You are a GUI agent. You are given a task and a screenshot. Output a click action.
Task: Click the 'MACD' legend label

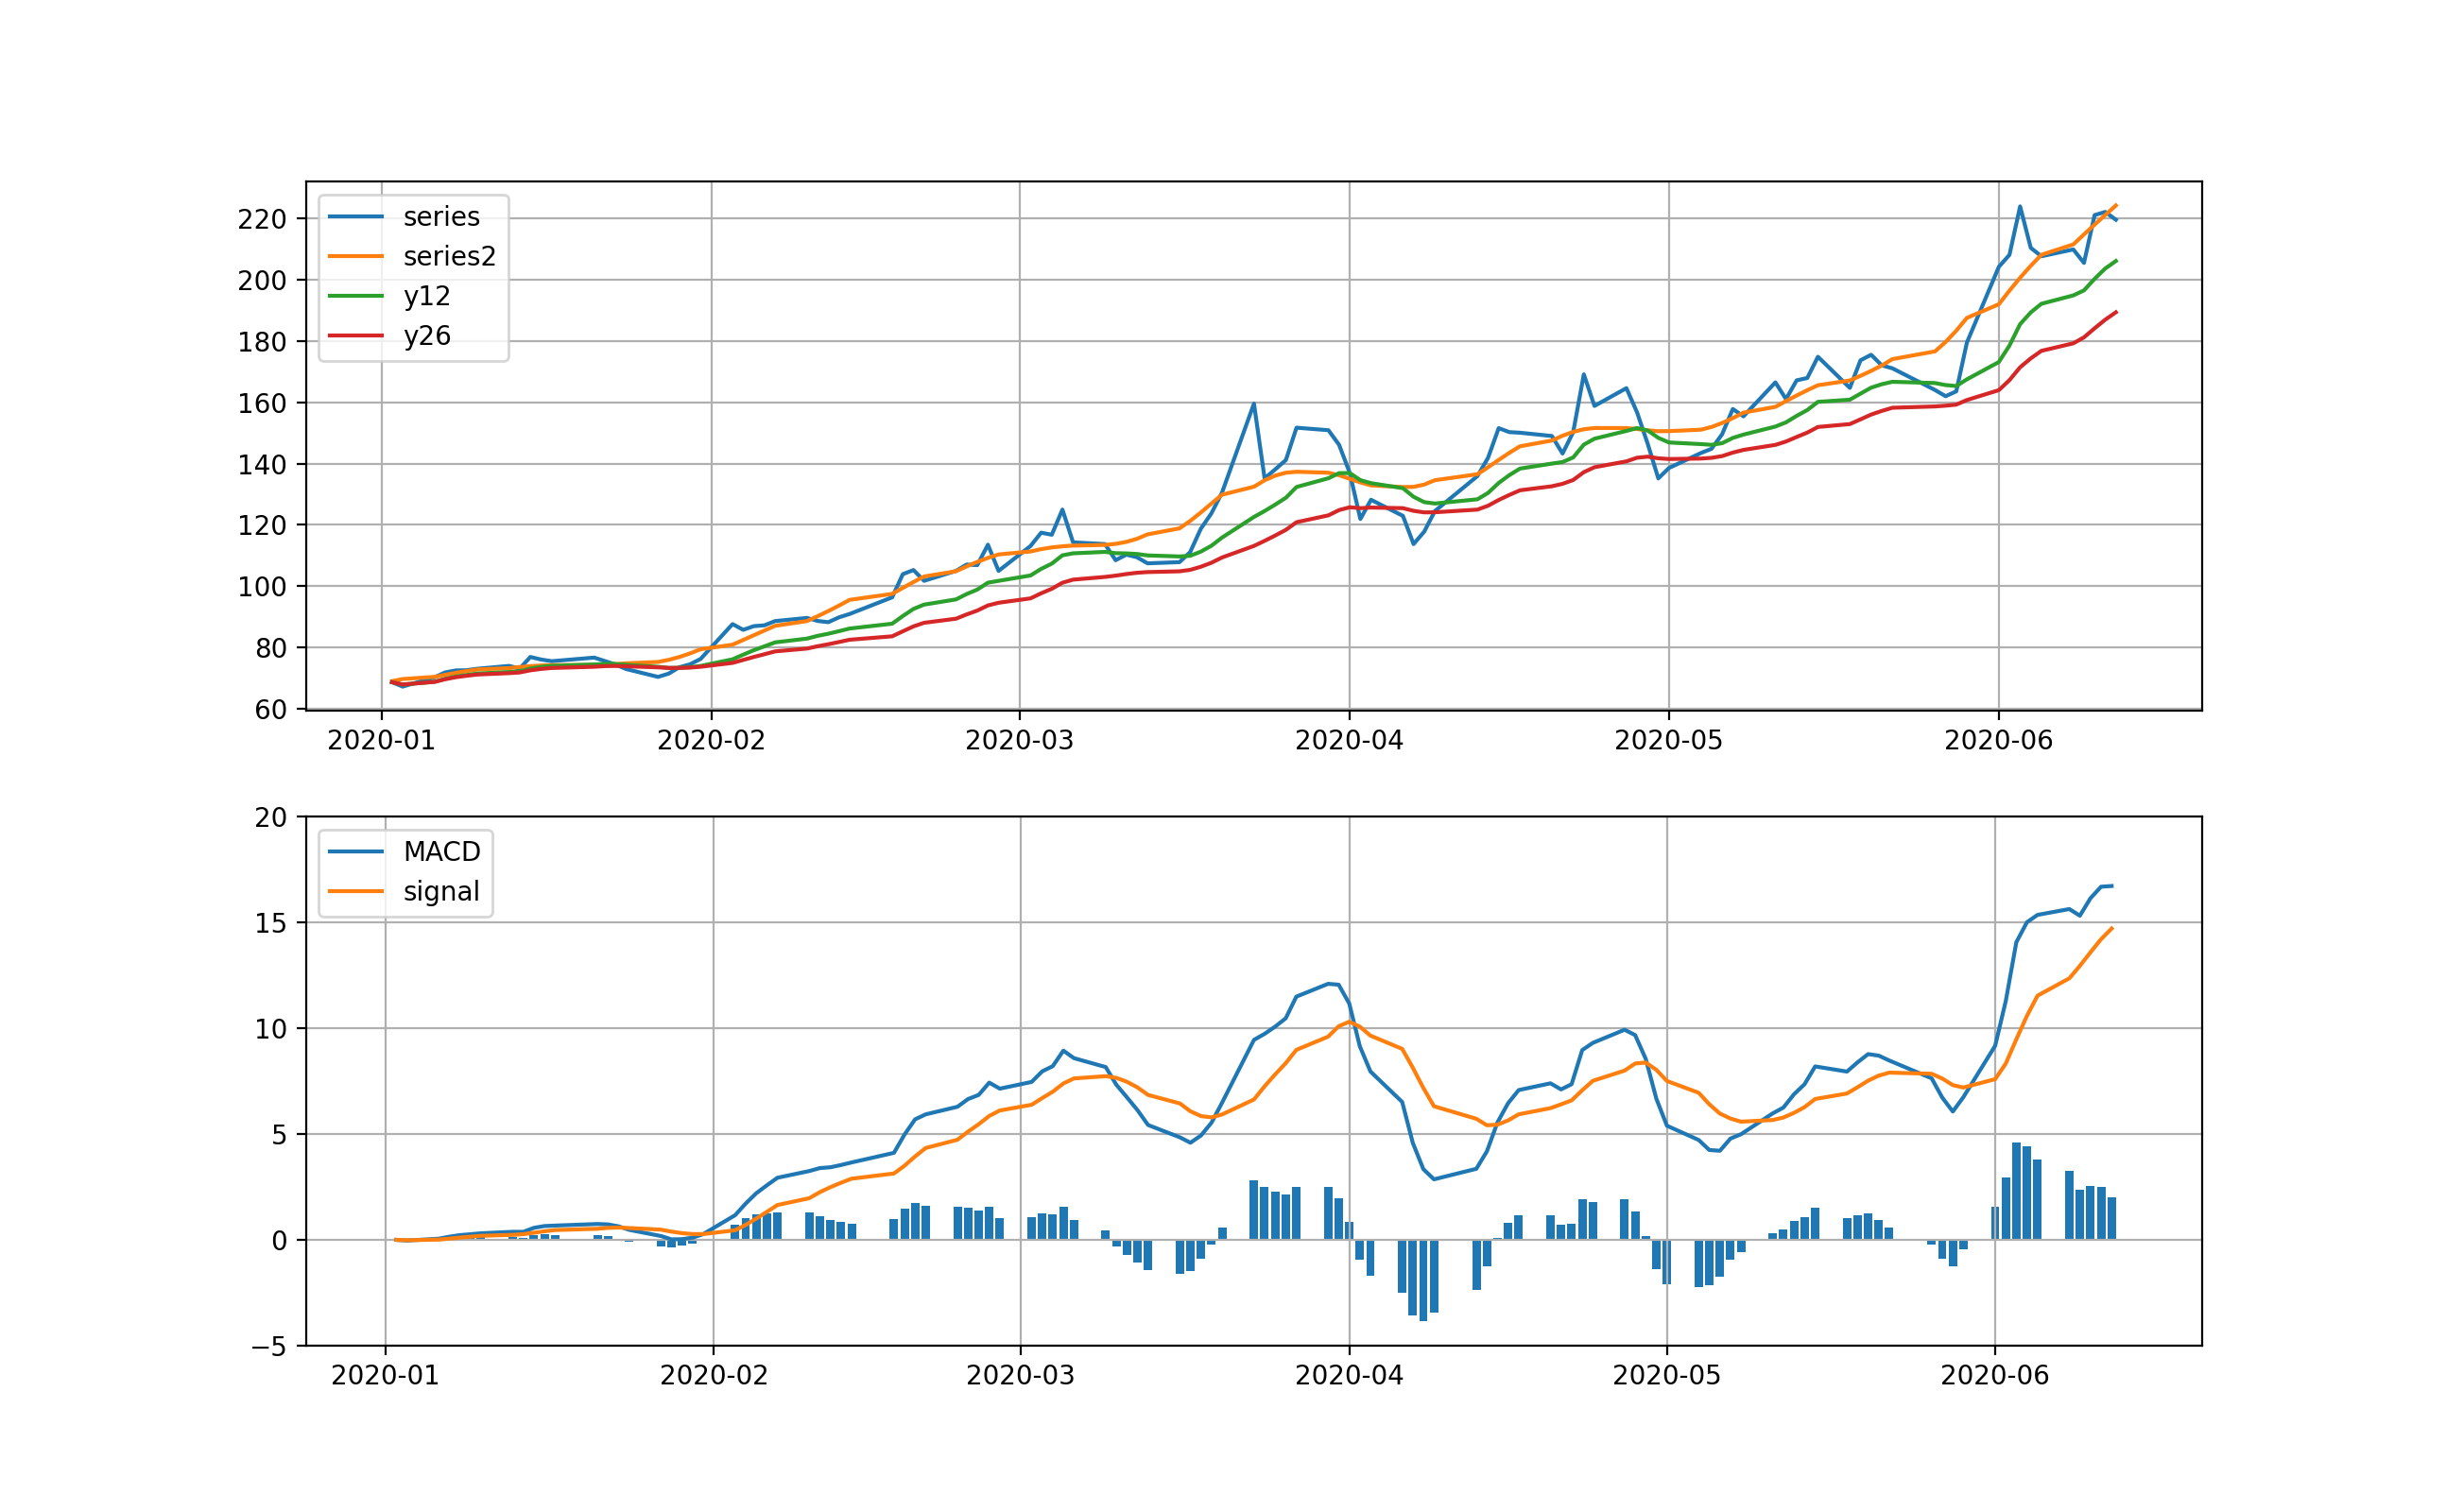441,852
